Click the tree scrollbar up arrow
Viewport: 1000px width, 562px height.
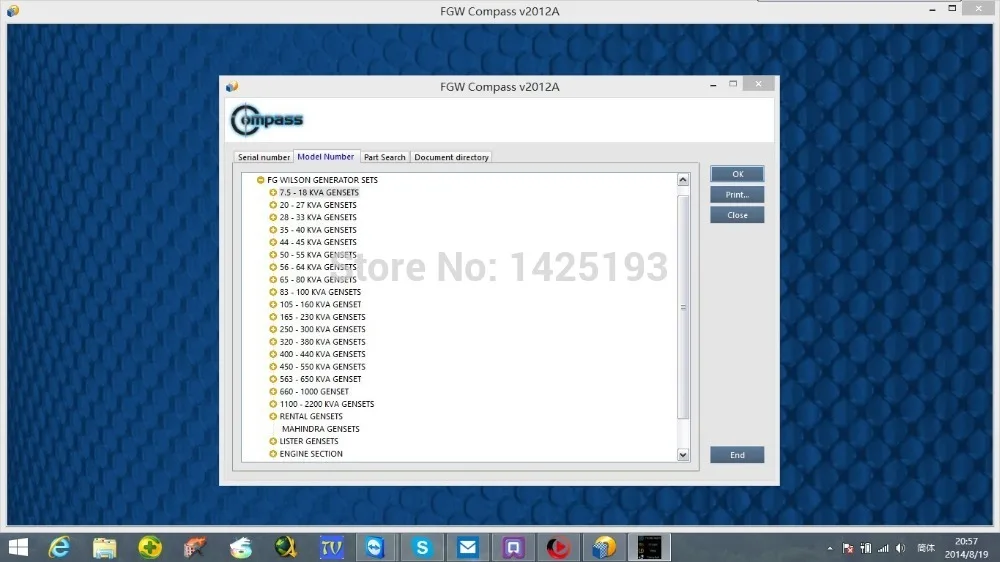tap(683, 180)
